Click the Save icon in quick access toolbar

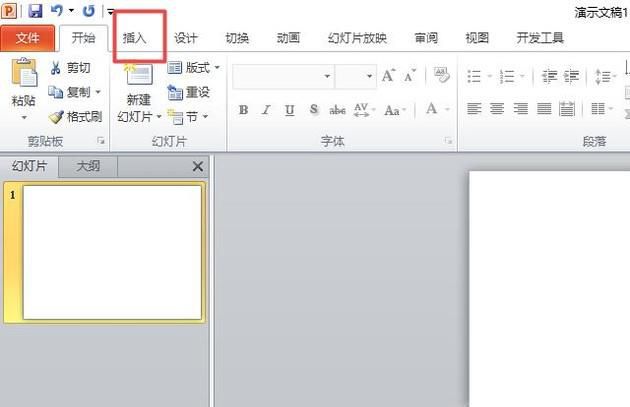pyautogui.click(x=35, y=11)
